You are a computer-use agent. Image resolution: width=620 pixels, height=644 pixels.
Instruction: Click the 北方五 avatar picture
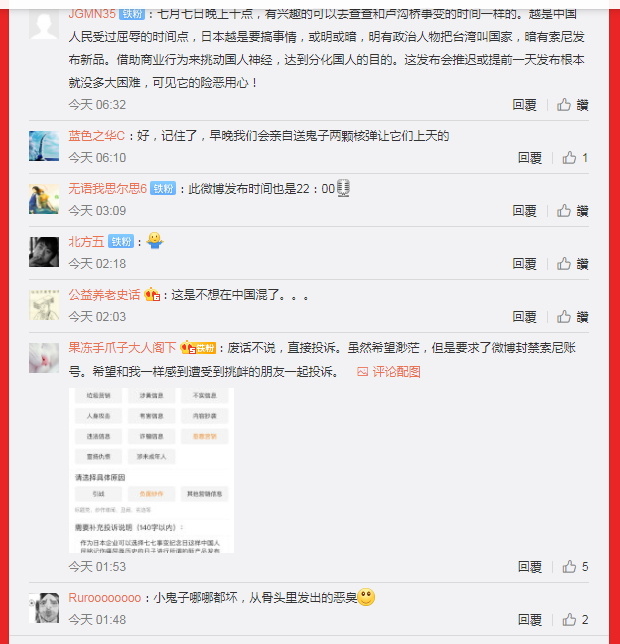click(x=44, y=252)
